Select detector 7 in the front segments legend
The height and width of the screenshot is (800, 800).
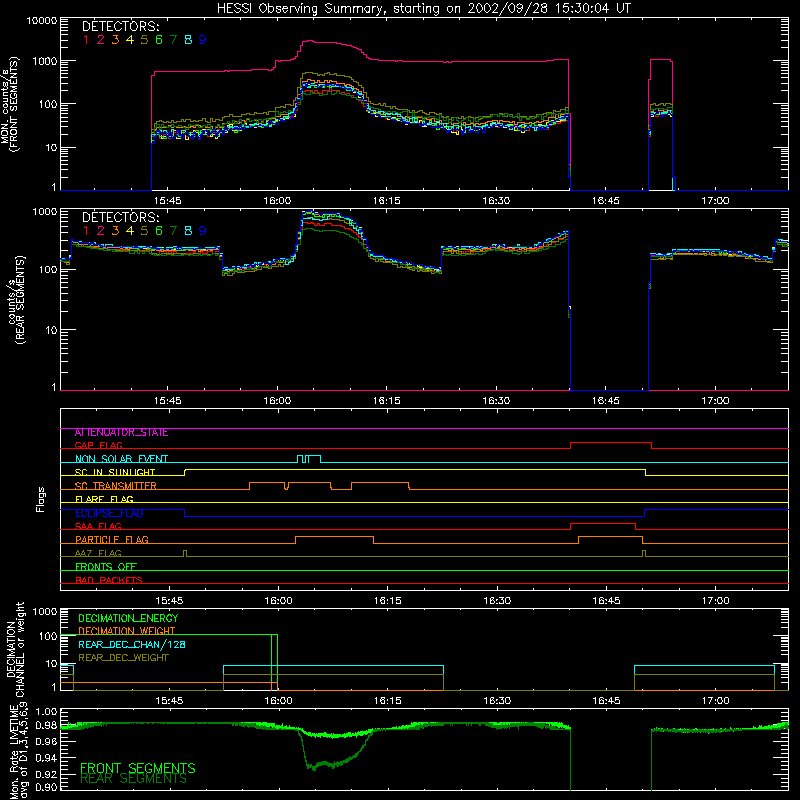point(173,40)
